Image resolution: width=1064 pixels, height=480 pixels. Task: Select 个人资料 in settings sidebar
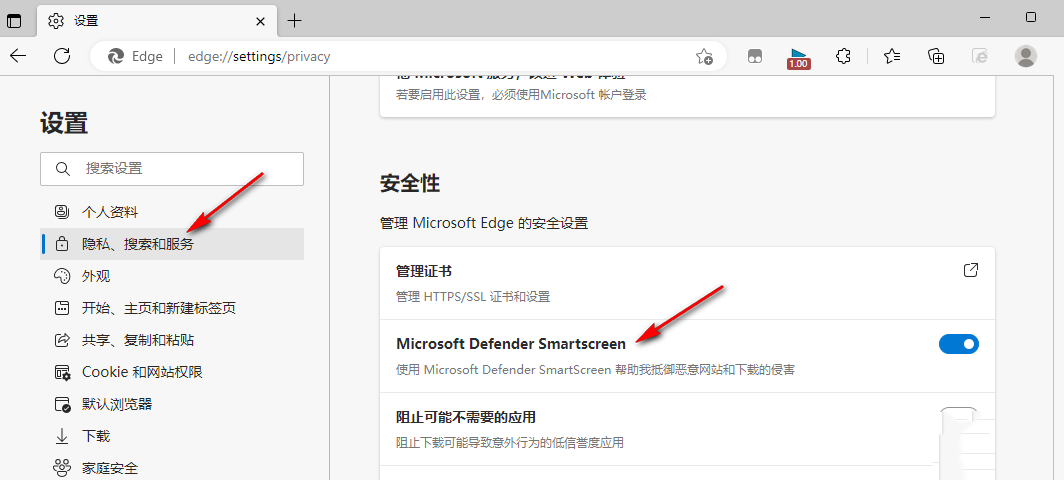click(172, 212)
